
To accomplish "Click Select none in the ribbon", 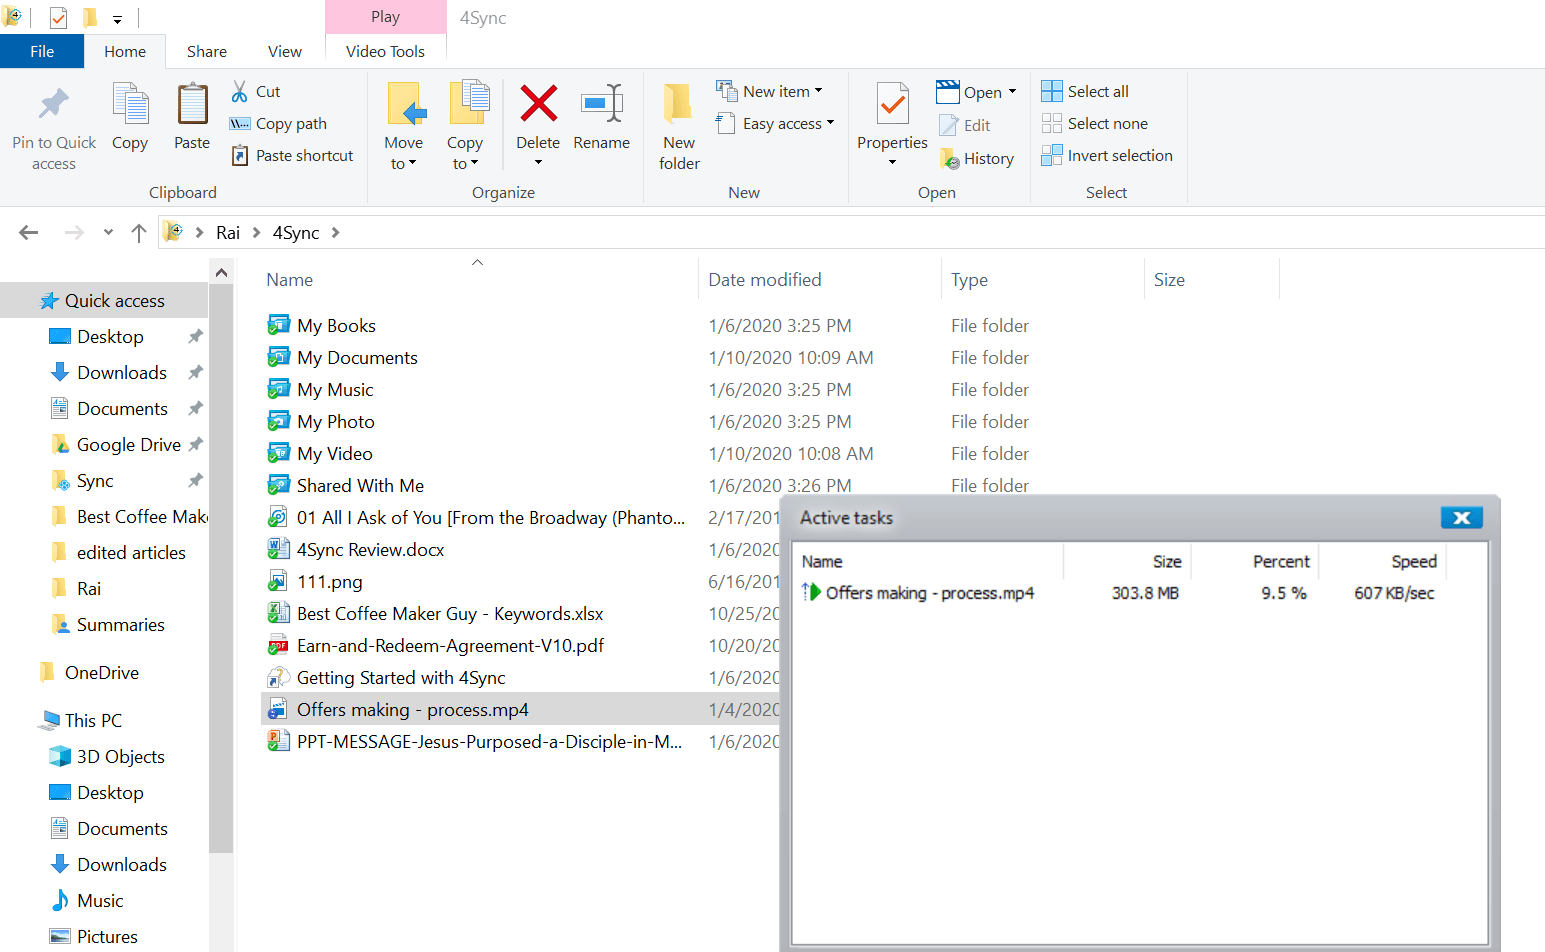I will pos(1094,123).
